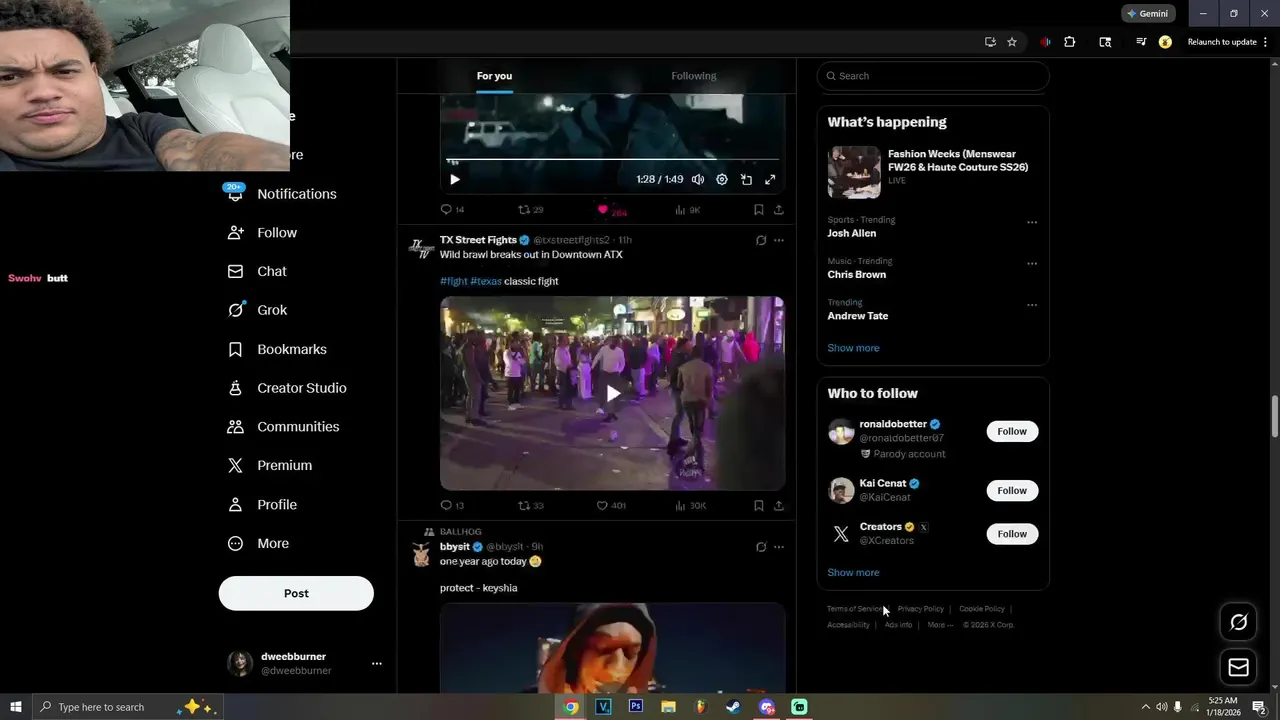Viewport: 1280px width, 720px height.
Task: Open Chris Brown trend options
Action: coord(1032,264)
